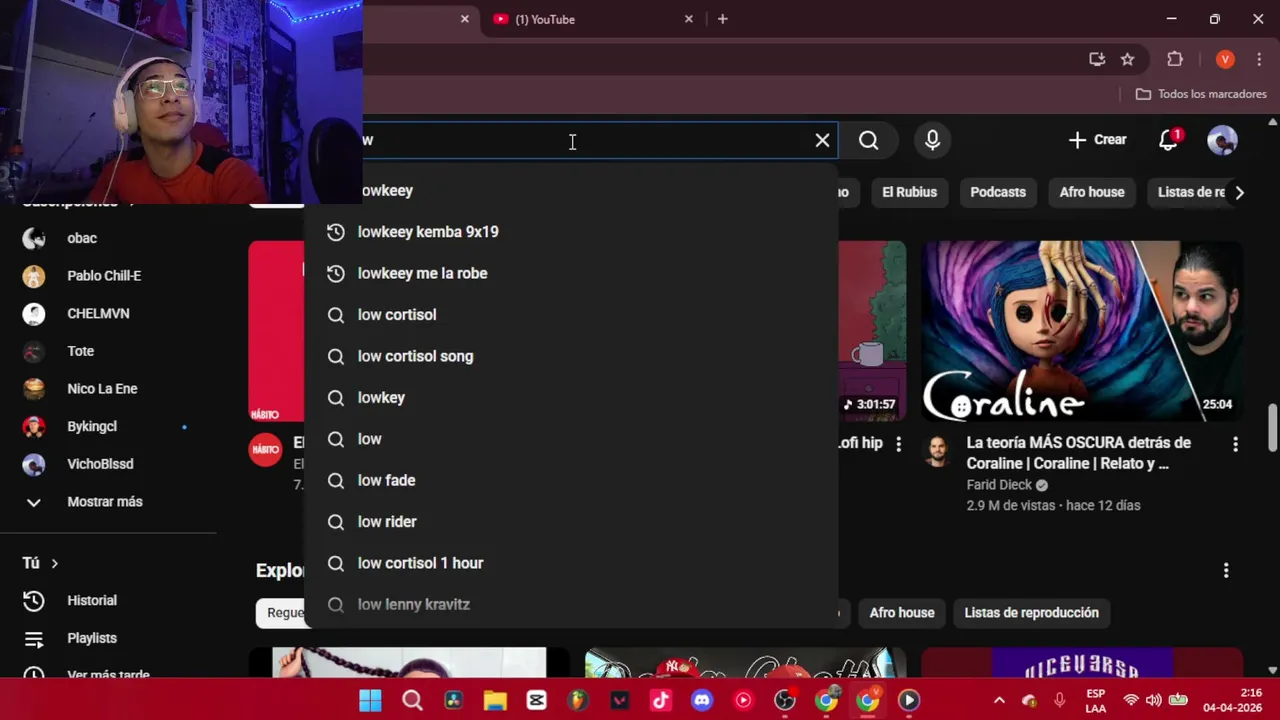1280x720 pixels.
Task: Open Ver más tarde in sidebar
Action: (108, 674)
